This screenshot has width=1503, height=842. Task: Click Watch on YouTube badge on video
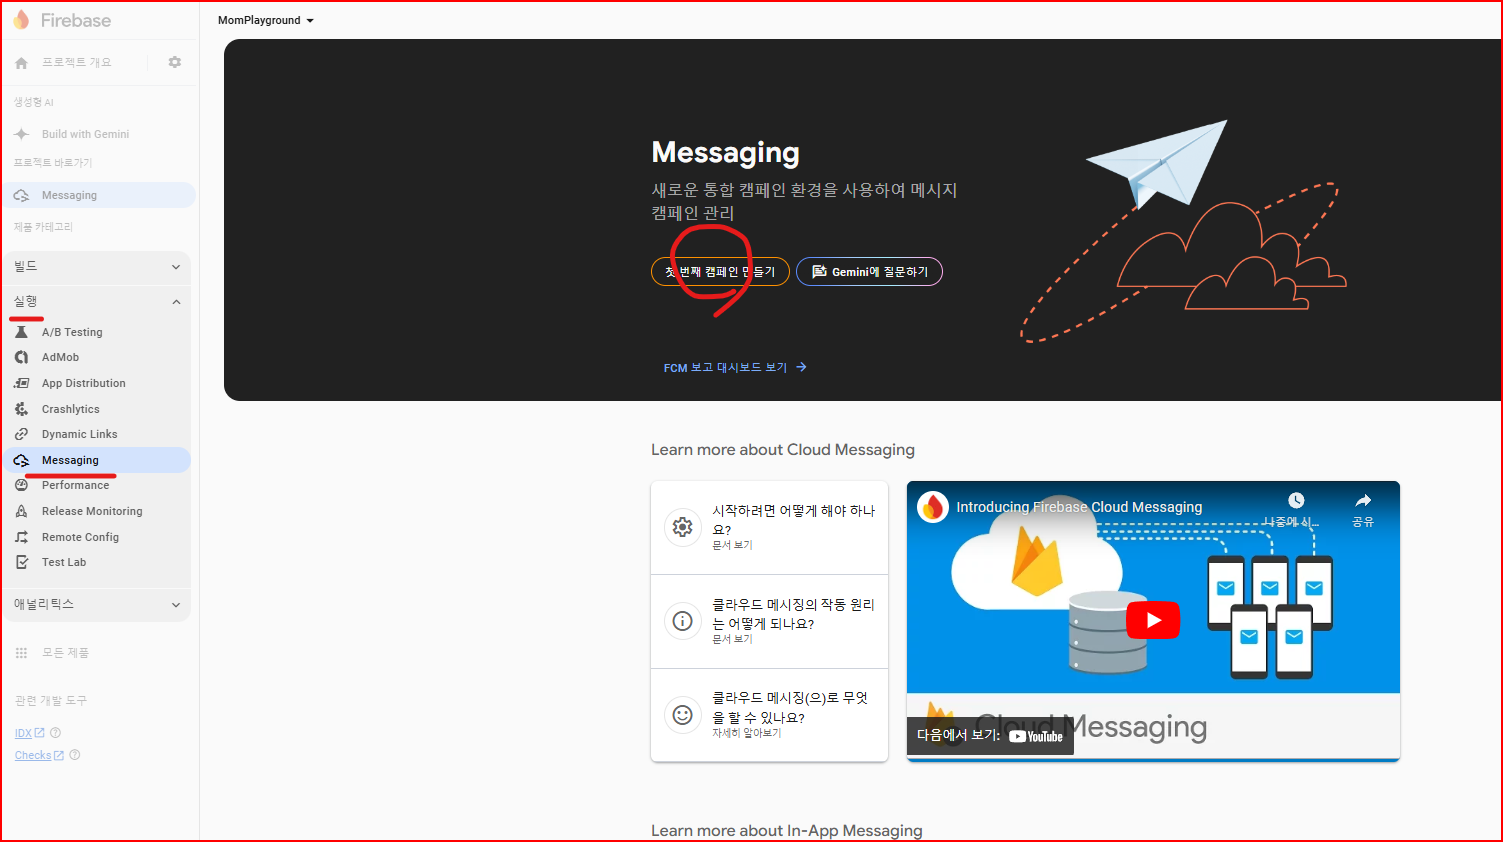tap(990, 736)
